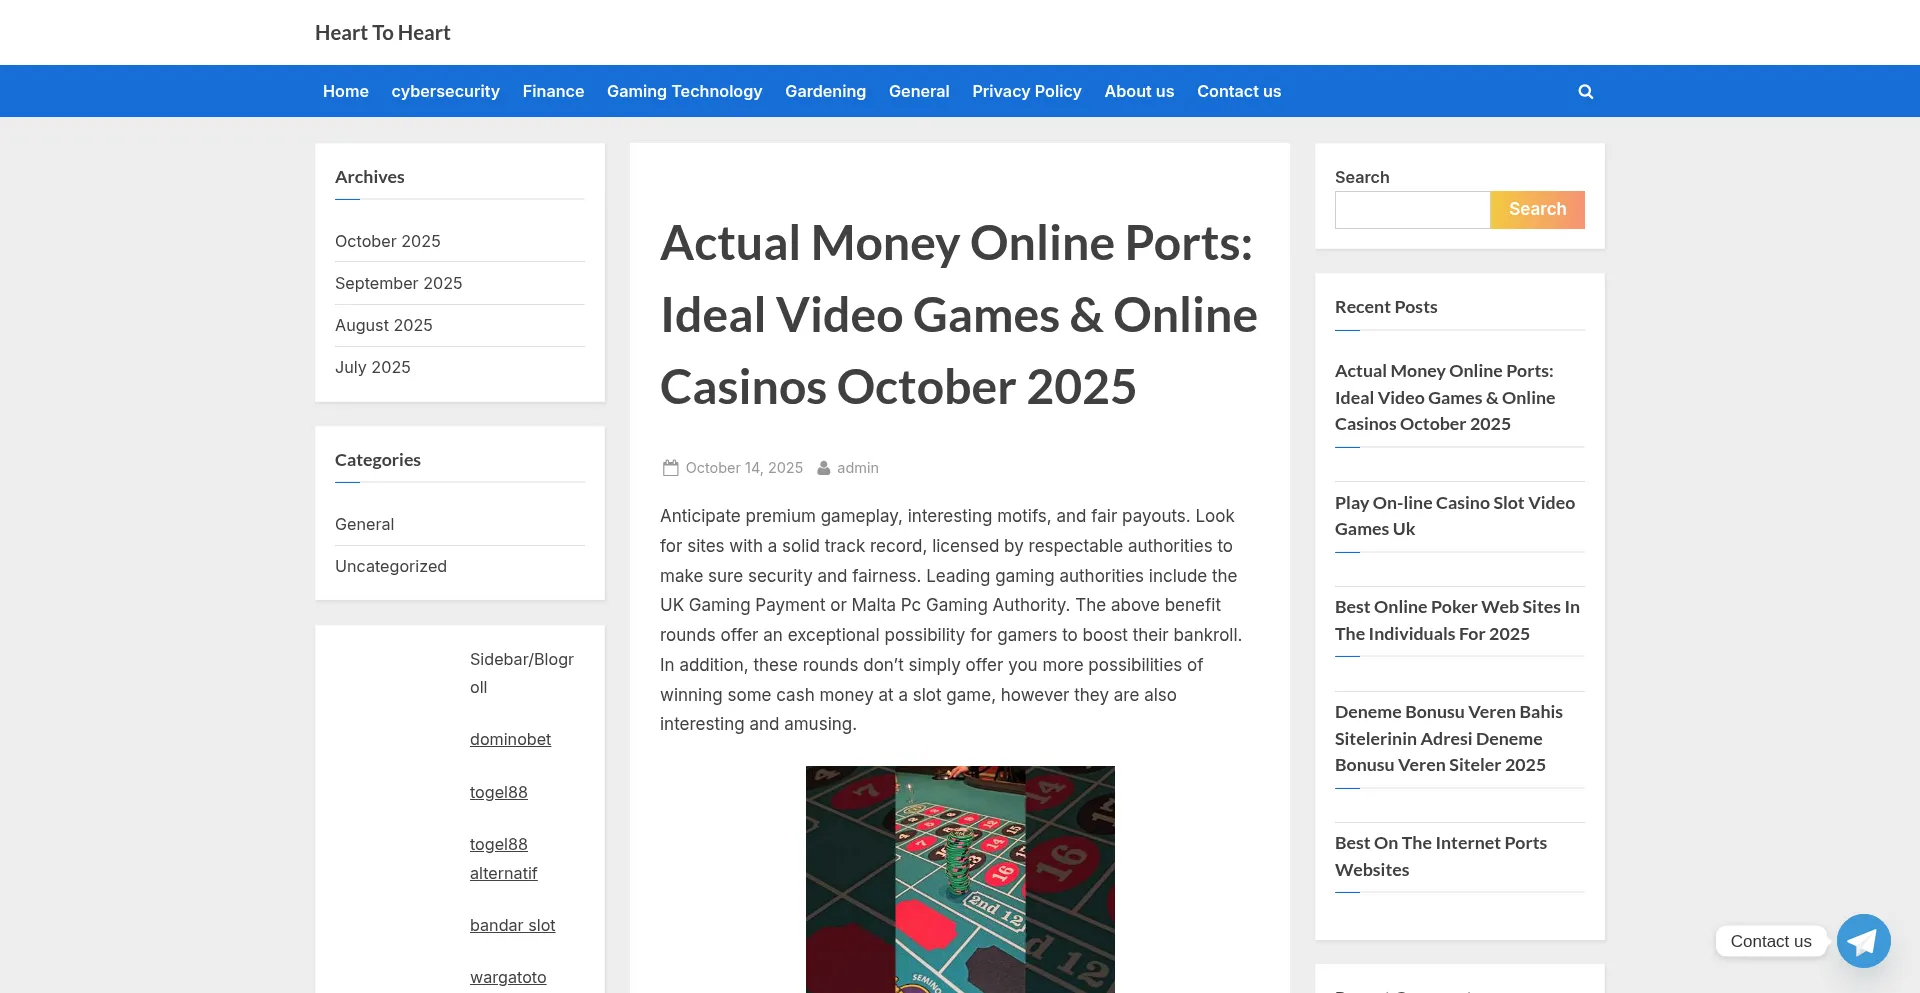This screenshot has width=1920, height=993.
Task: View the July 2025 archive
Action: [x=372, y=367]
